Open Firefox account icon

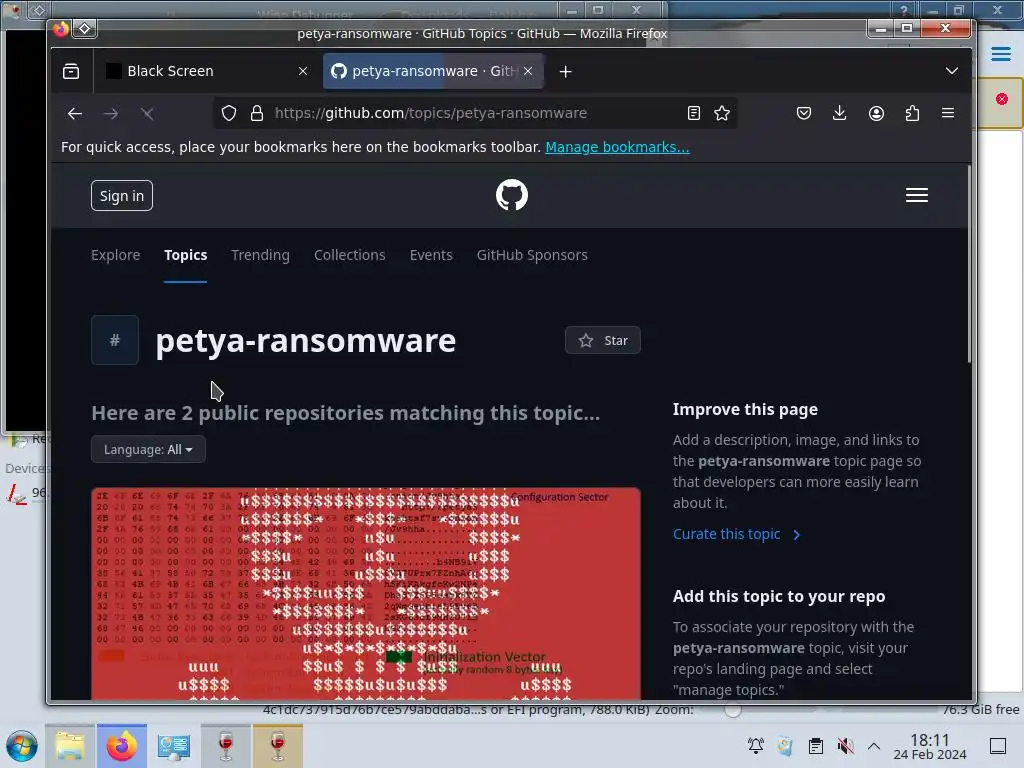(x=876, y=113)
